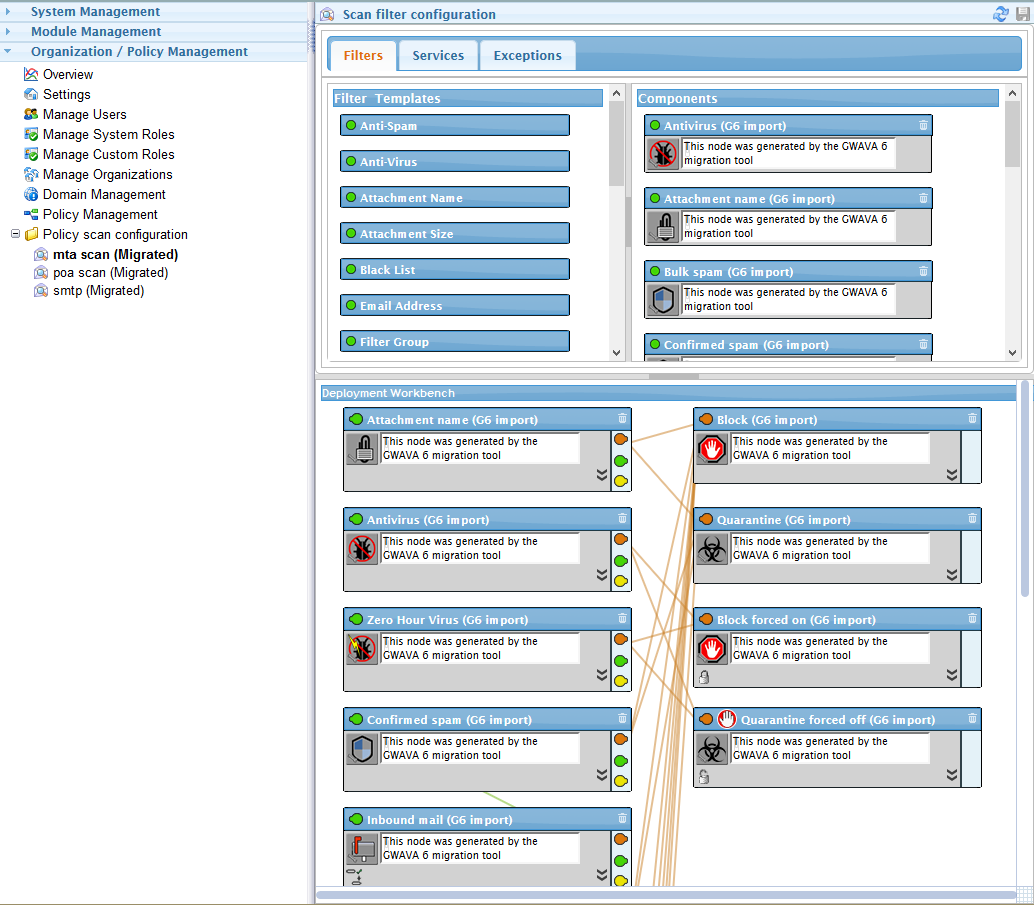Viewport: 1034px width, 905px height.
Task: Select the Black List filter template
Action: (454, 269)
